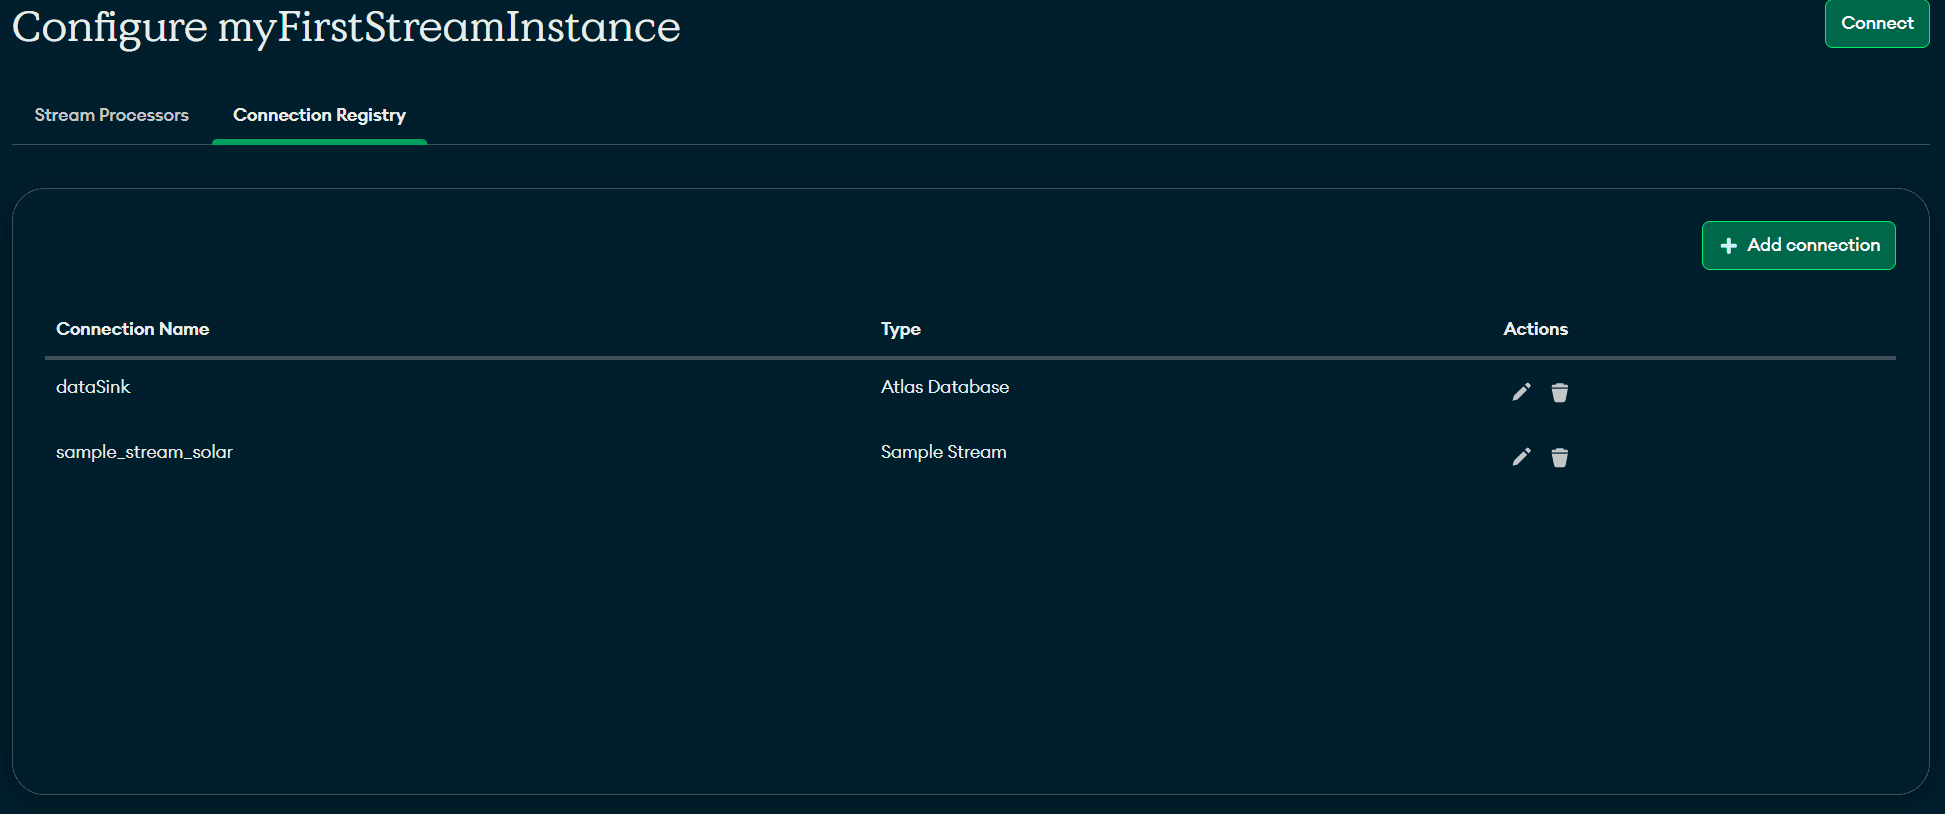Select the Connection Registry tab
Image resolution: width=1945 pixels, height=814 pixels.
[319, 115]
